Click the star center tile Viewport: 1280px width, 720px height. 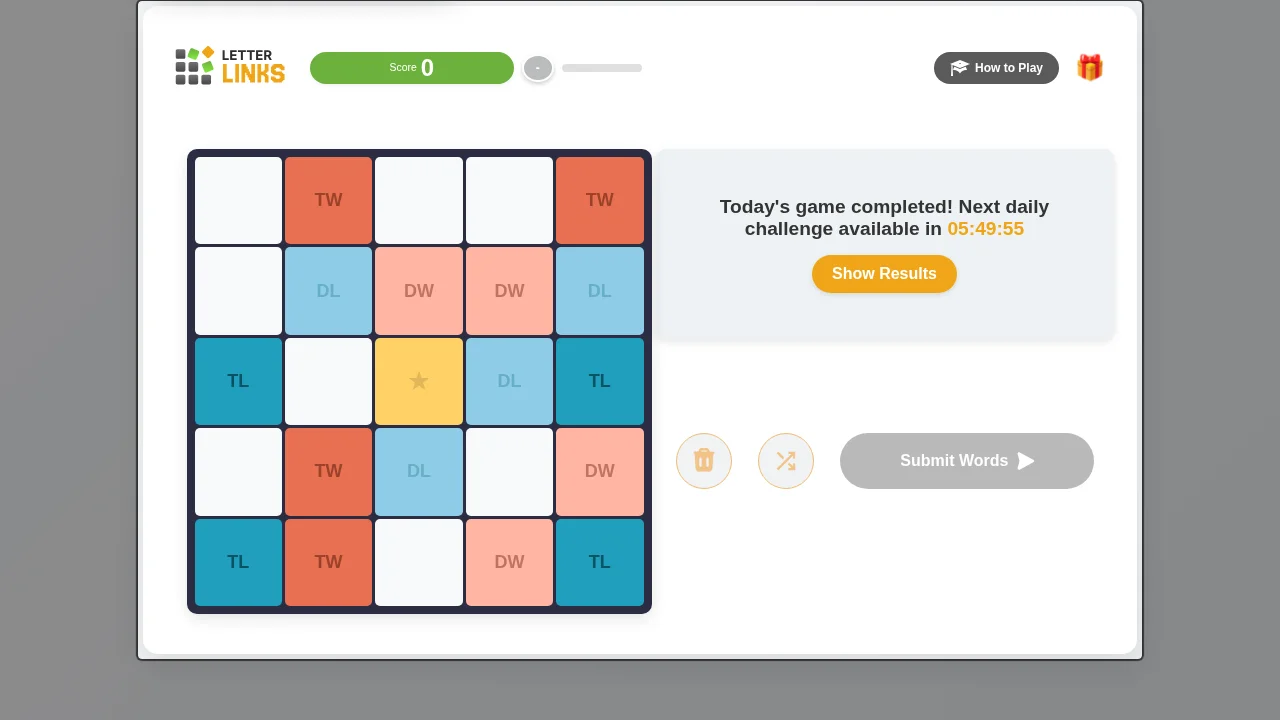coord(419,381)
